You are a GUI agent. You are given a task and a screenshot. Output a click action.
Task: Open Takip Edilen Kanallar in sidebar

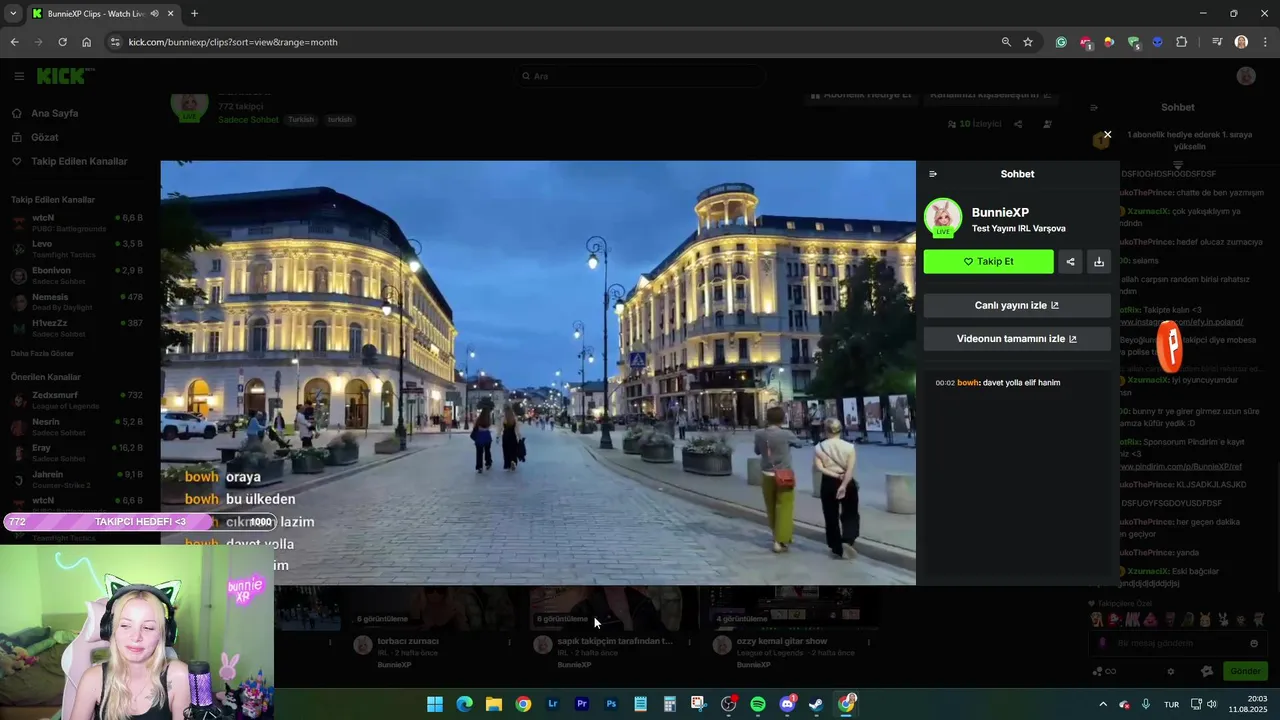coord(80,161)
